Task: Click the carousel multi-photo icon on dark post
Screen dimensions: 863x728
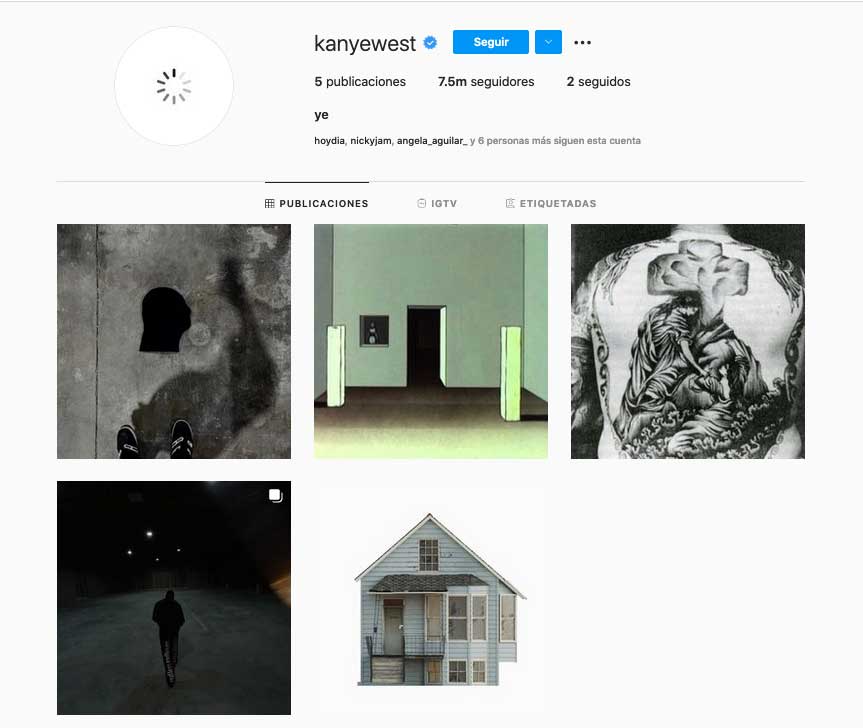Action: (275, 496)
